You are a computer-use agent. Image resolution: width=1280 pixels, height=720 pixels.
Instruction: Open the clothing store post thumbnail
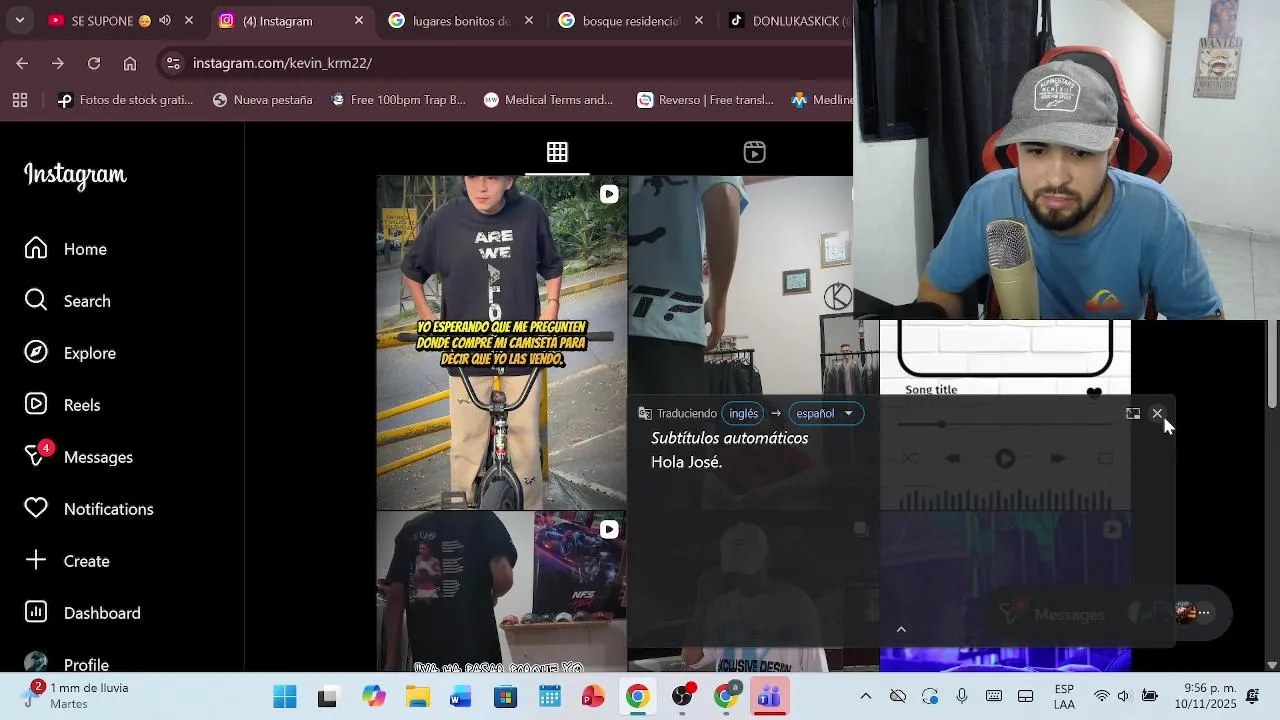tap(740, 285)
